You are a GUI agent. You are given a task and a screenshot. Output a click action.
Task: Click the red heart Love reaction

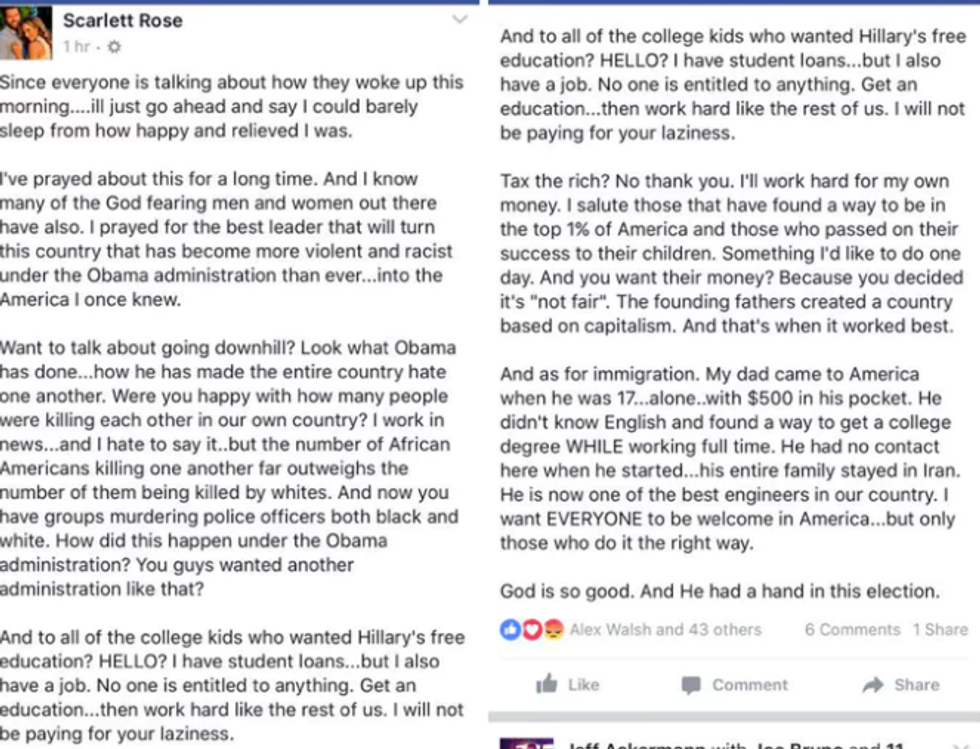pos(531,629)
